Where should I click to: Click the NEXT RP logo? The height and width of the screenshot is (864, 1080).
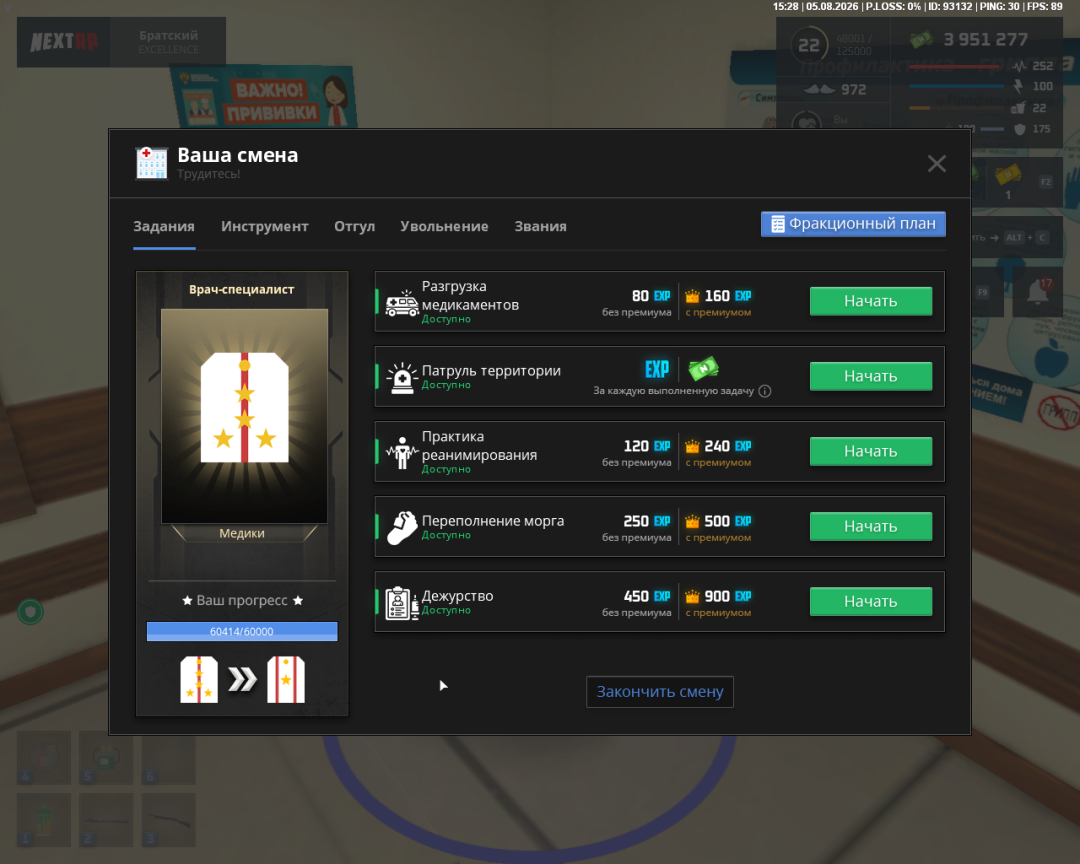pos(64,42)
